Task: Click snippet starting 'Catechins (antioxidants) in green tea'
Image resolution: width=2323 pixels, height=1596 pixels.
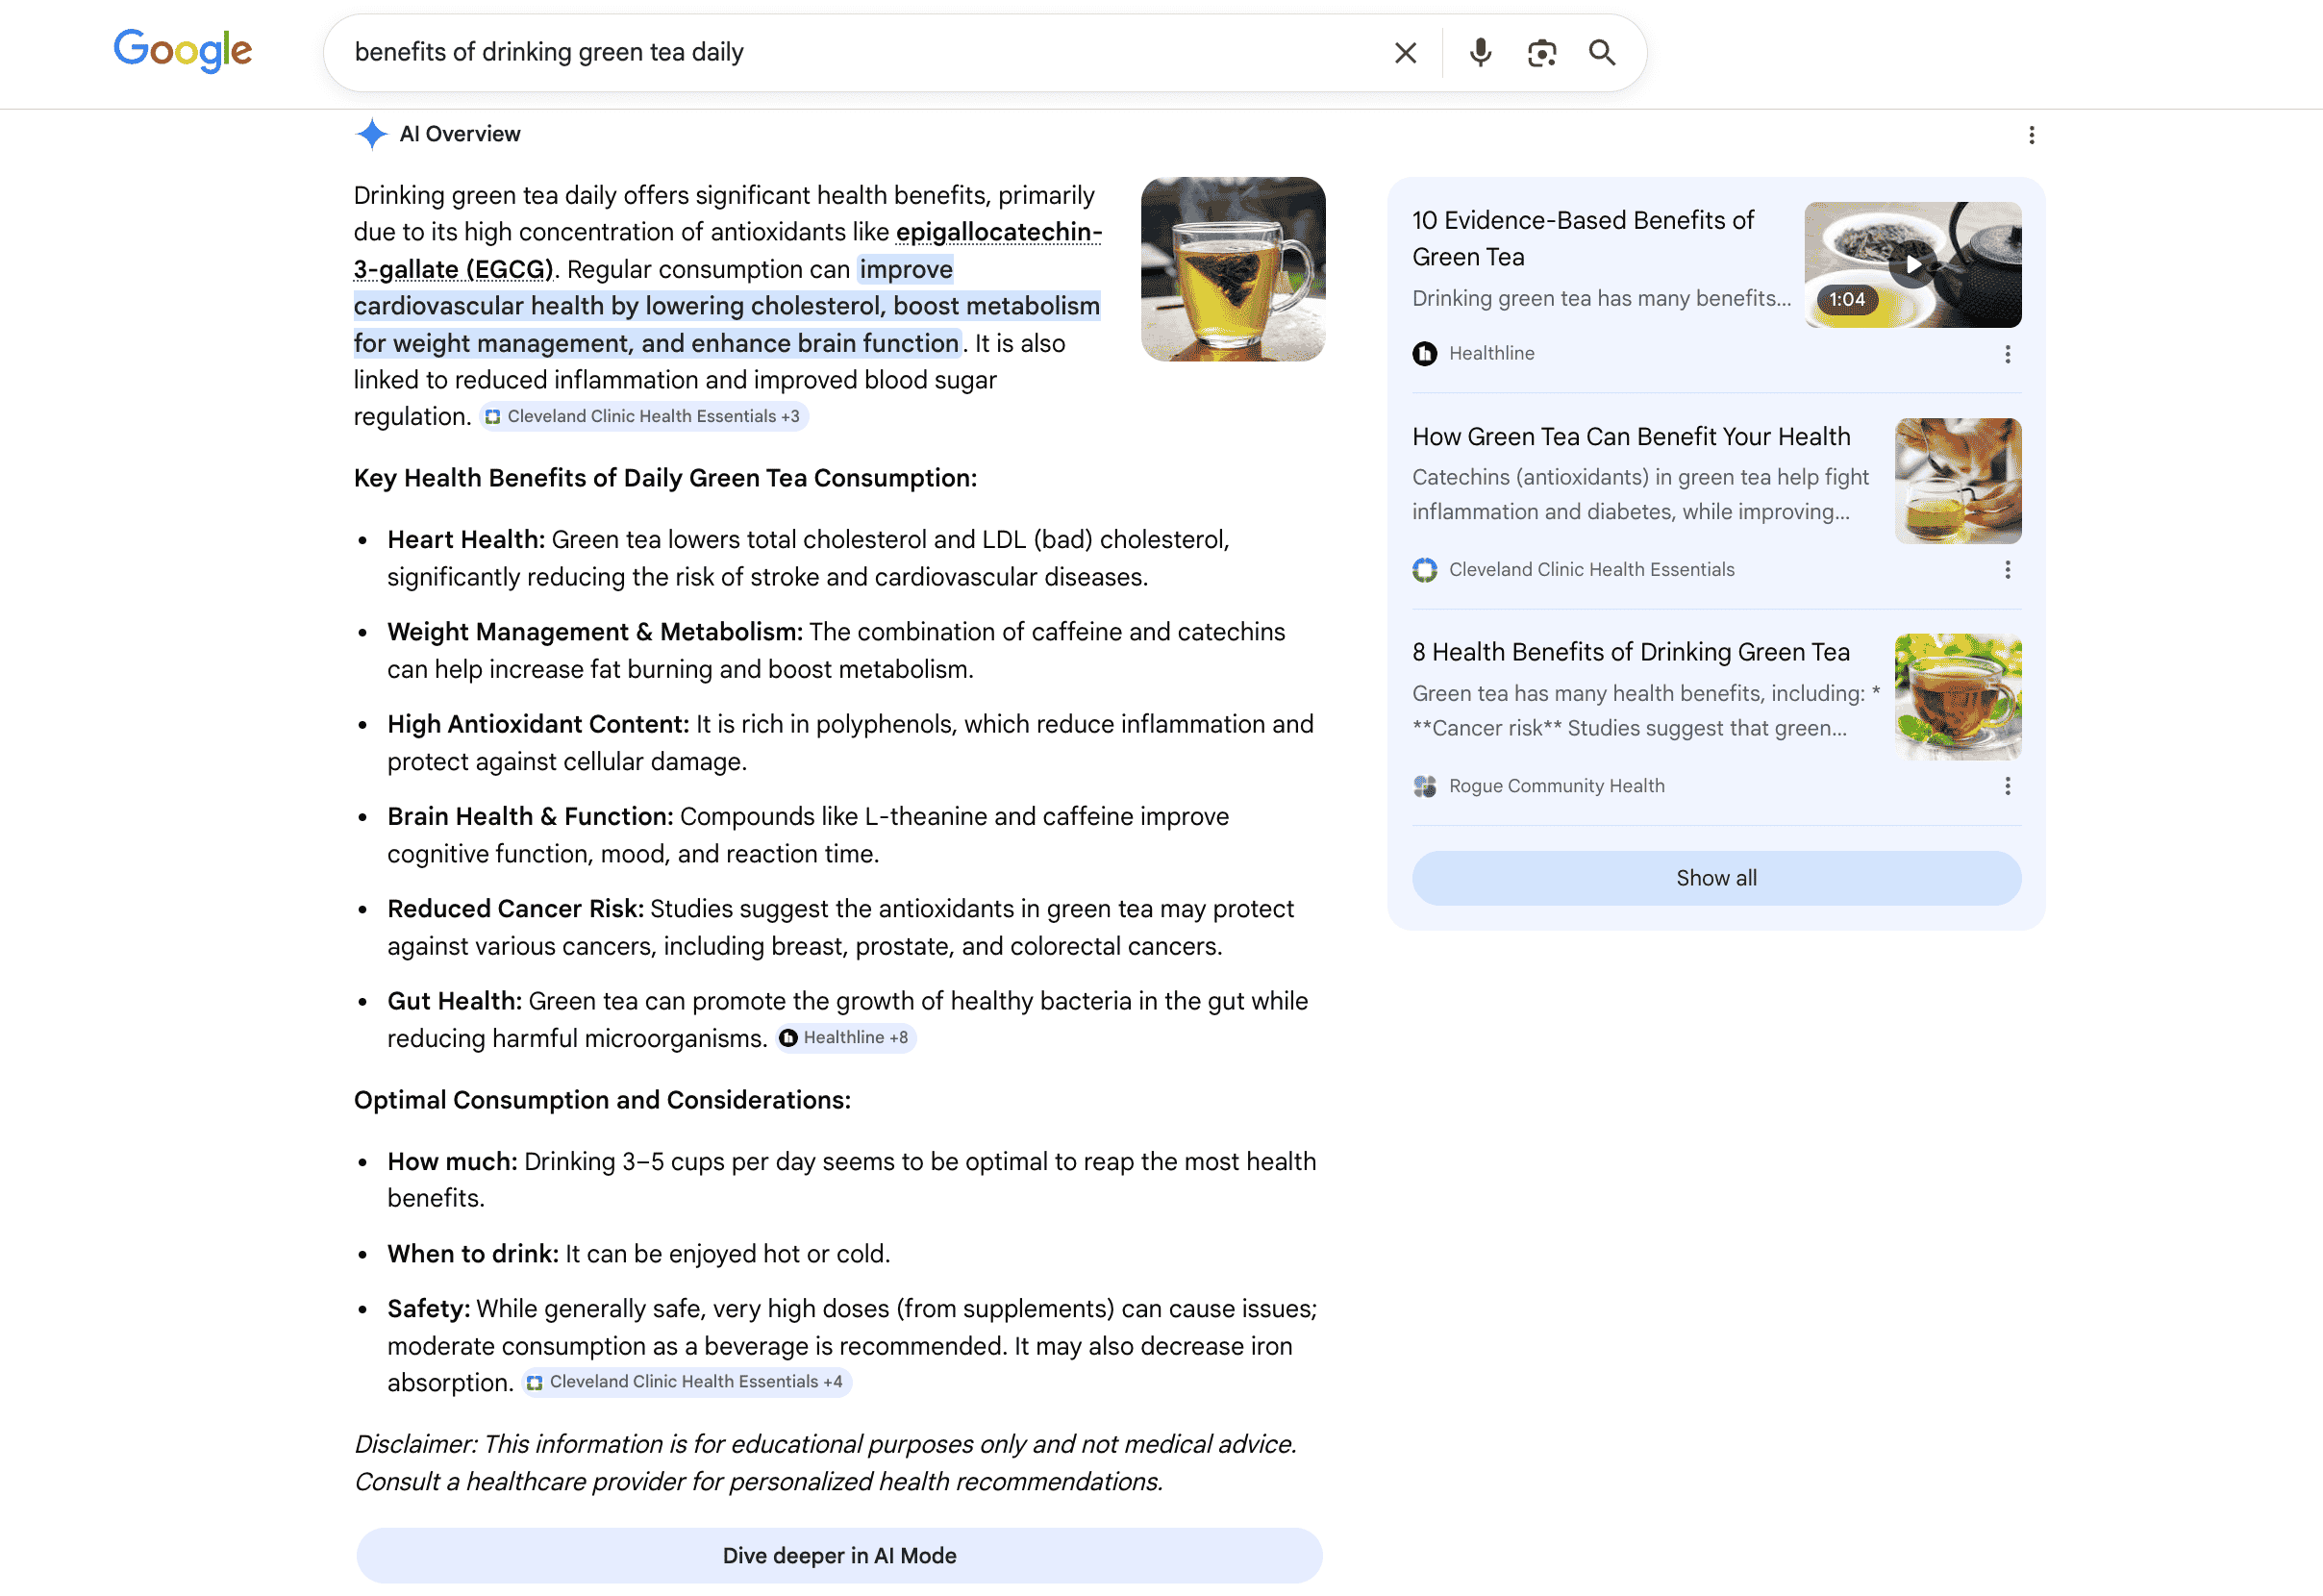Action: pyautogui.click(x=1640, y=495)
